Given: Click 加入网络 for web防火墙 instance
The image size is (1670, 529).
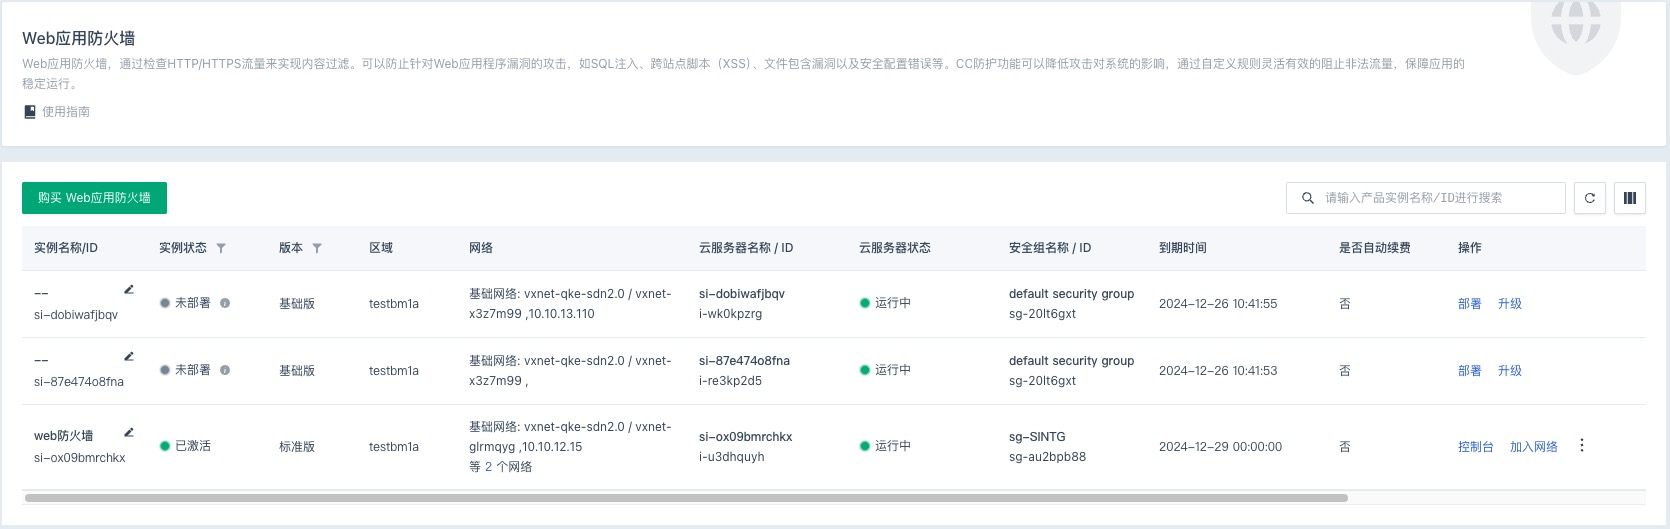Looking at the screenshot, I should (1534, 447).
